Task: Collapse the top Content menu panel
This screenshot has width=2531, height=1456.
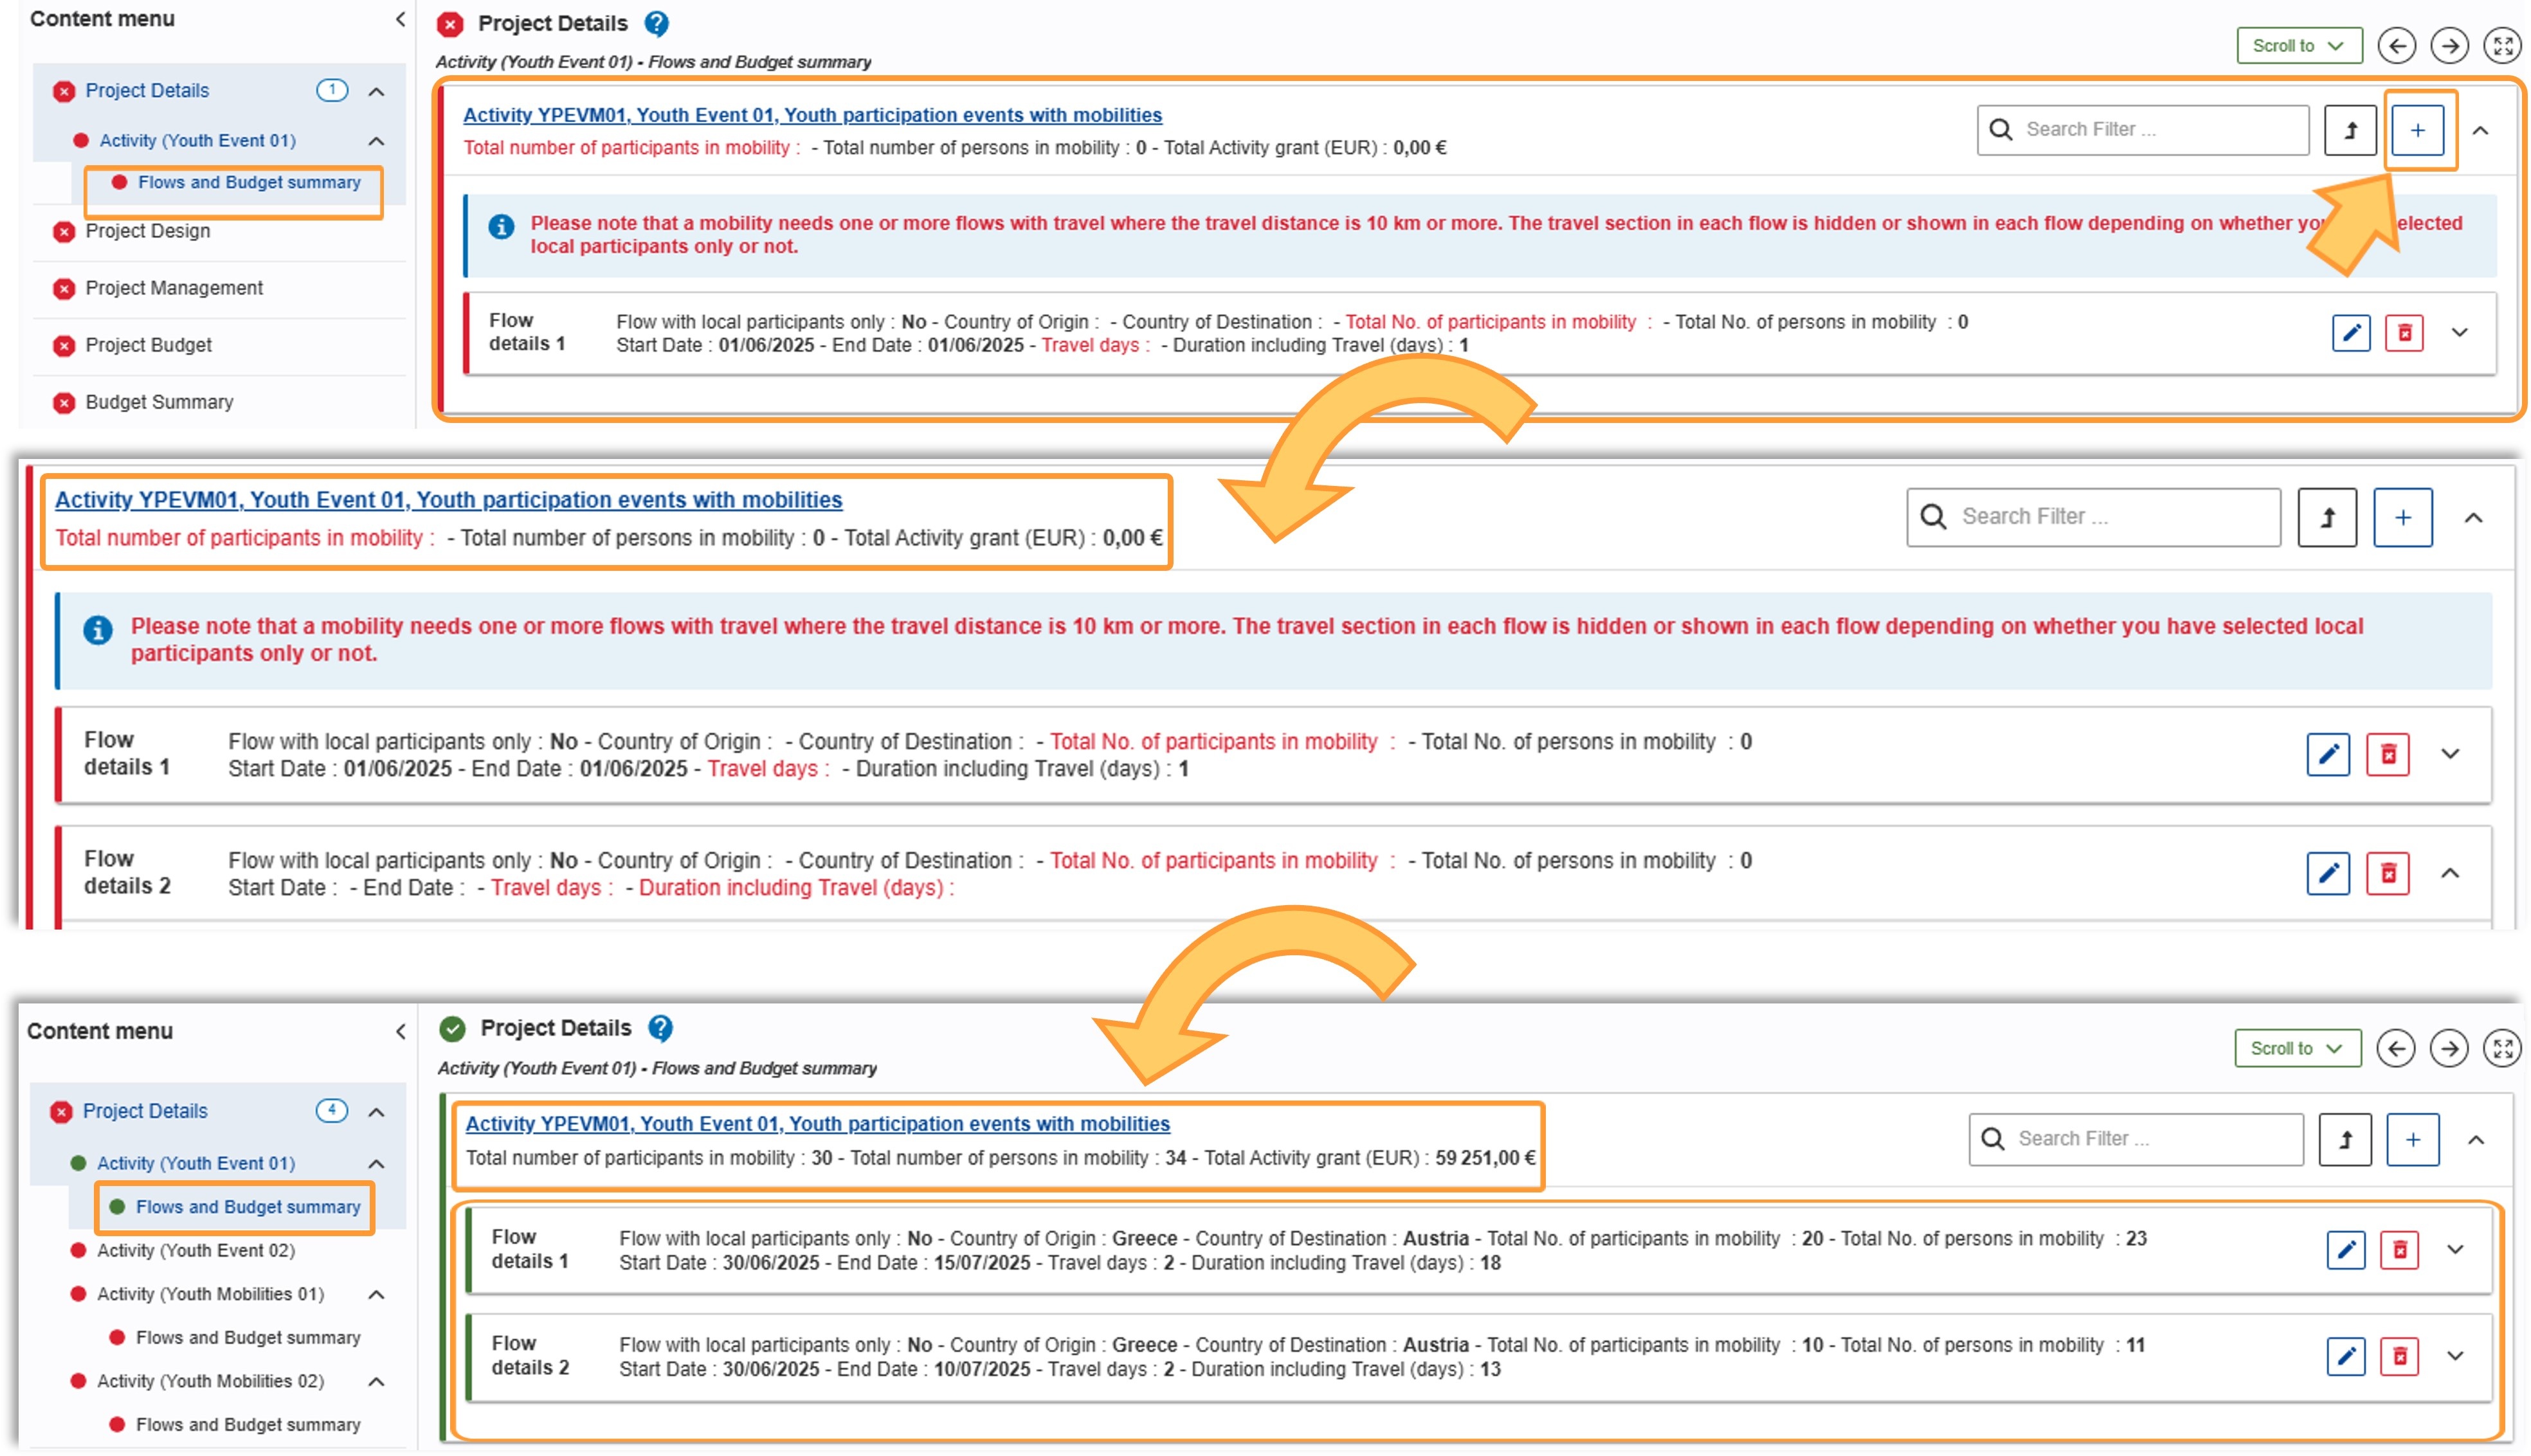Action: 400,19
